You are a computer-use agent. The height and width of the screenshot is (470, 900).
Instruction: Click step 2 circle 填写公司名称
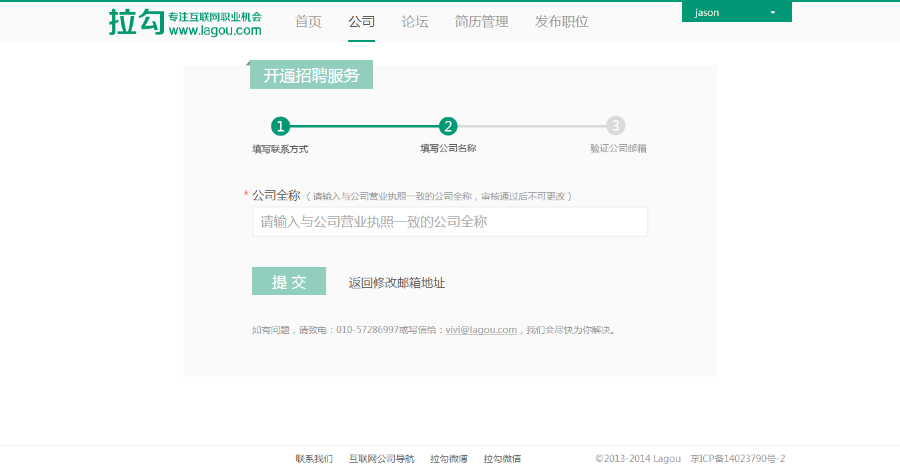coord(448,126)
